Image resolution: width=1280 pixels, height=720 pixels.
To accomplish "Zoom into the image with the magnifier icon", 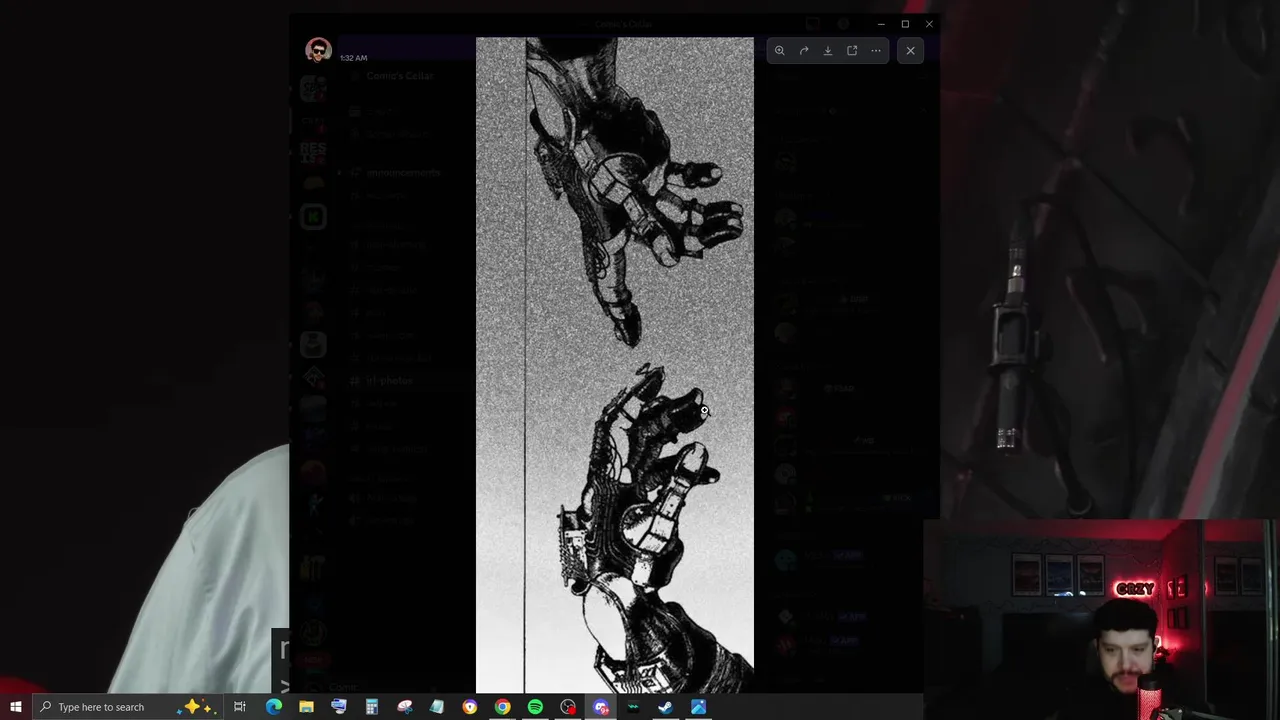I will coord(780,51).
